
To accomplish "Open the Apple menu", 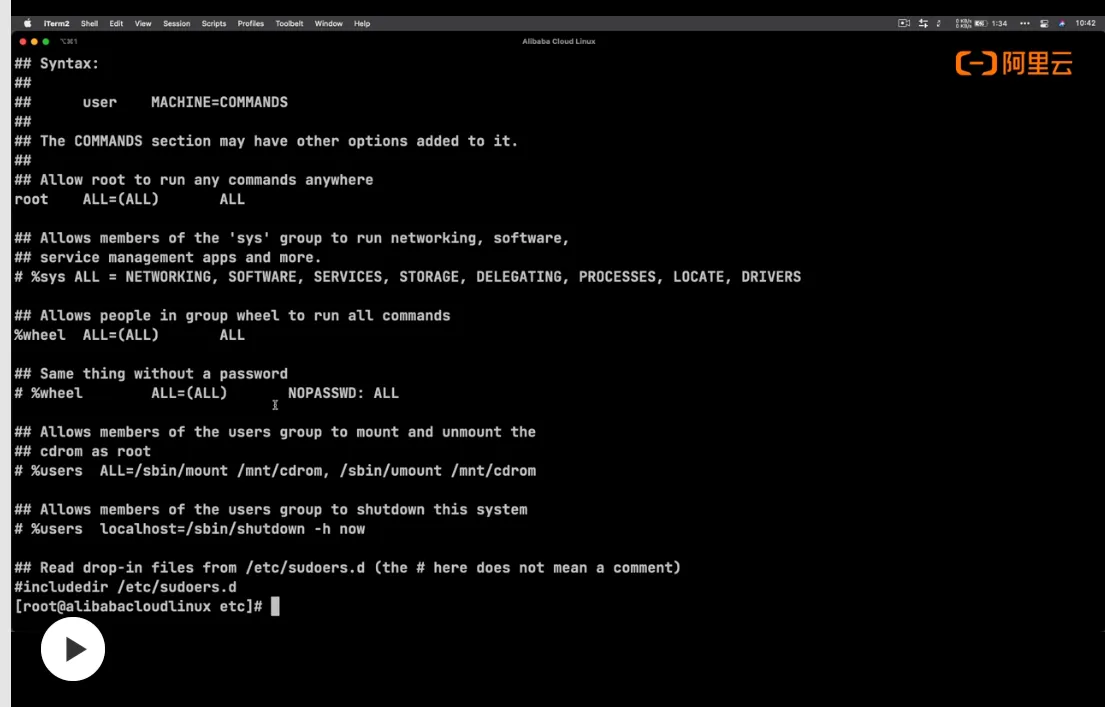I will [x=27, y=23].
